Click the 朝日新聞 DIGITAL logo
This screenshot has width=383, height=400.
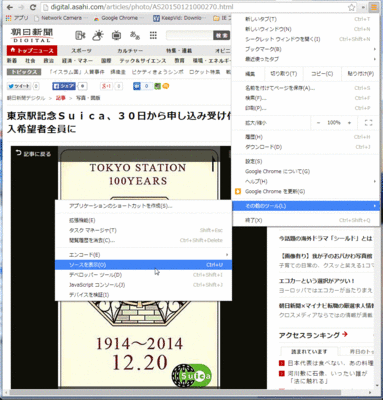coord(32,35)
